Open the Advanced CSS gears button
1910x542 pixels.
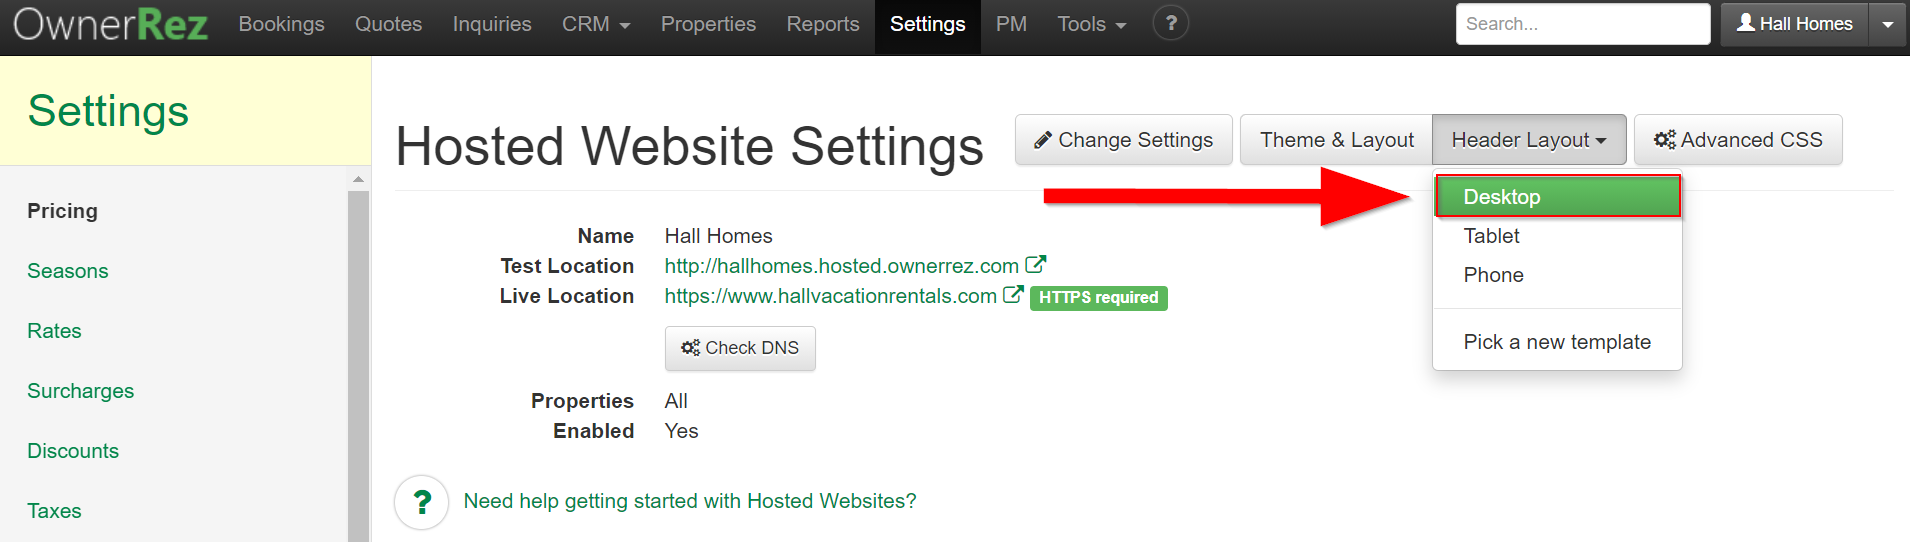[1737, 140]
